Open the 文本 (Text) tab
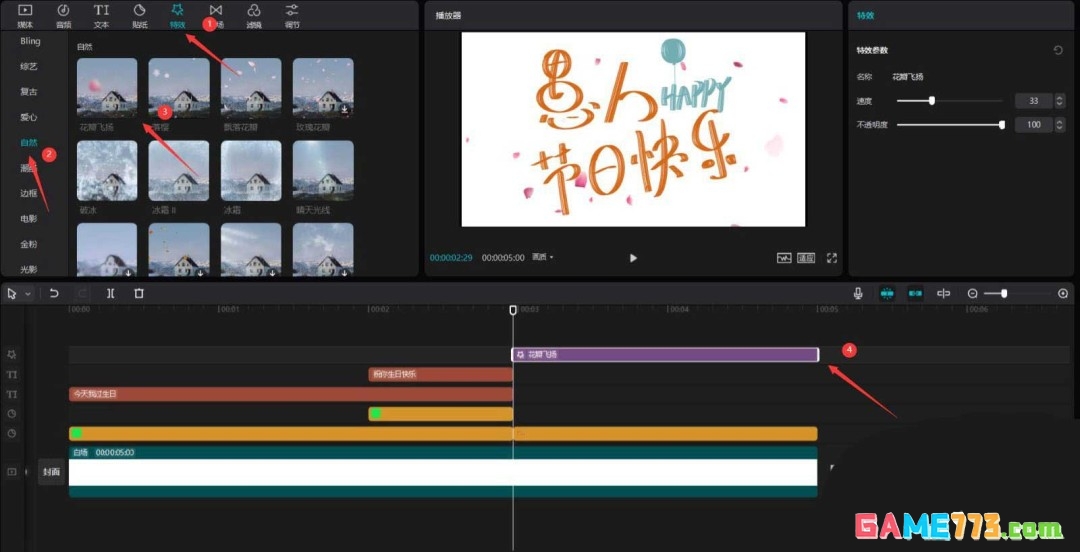Screen dimensions: 1080x552 101,16
